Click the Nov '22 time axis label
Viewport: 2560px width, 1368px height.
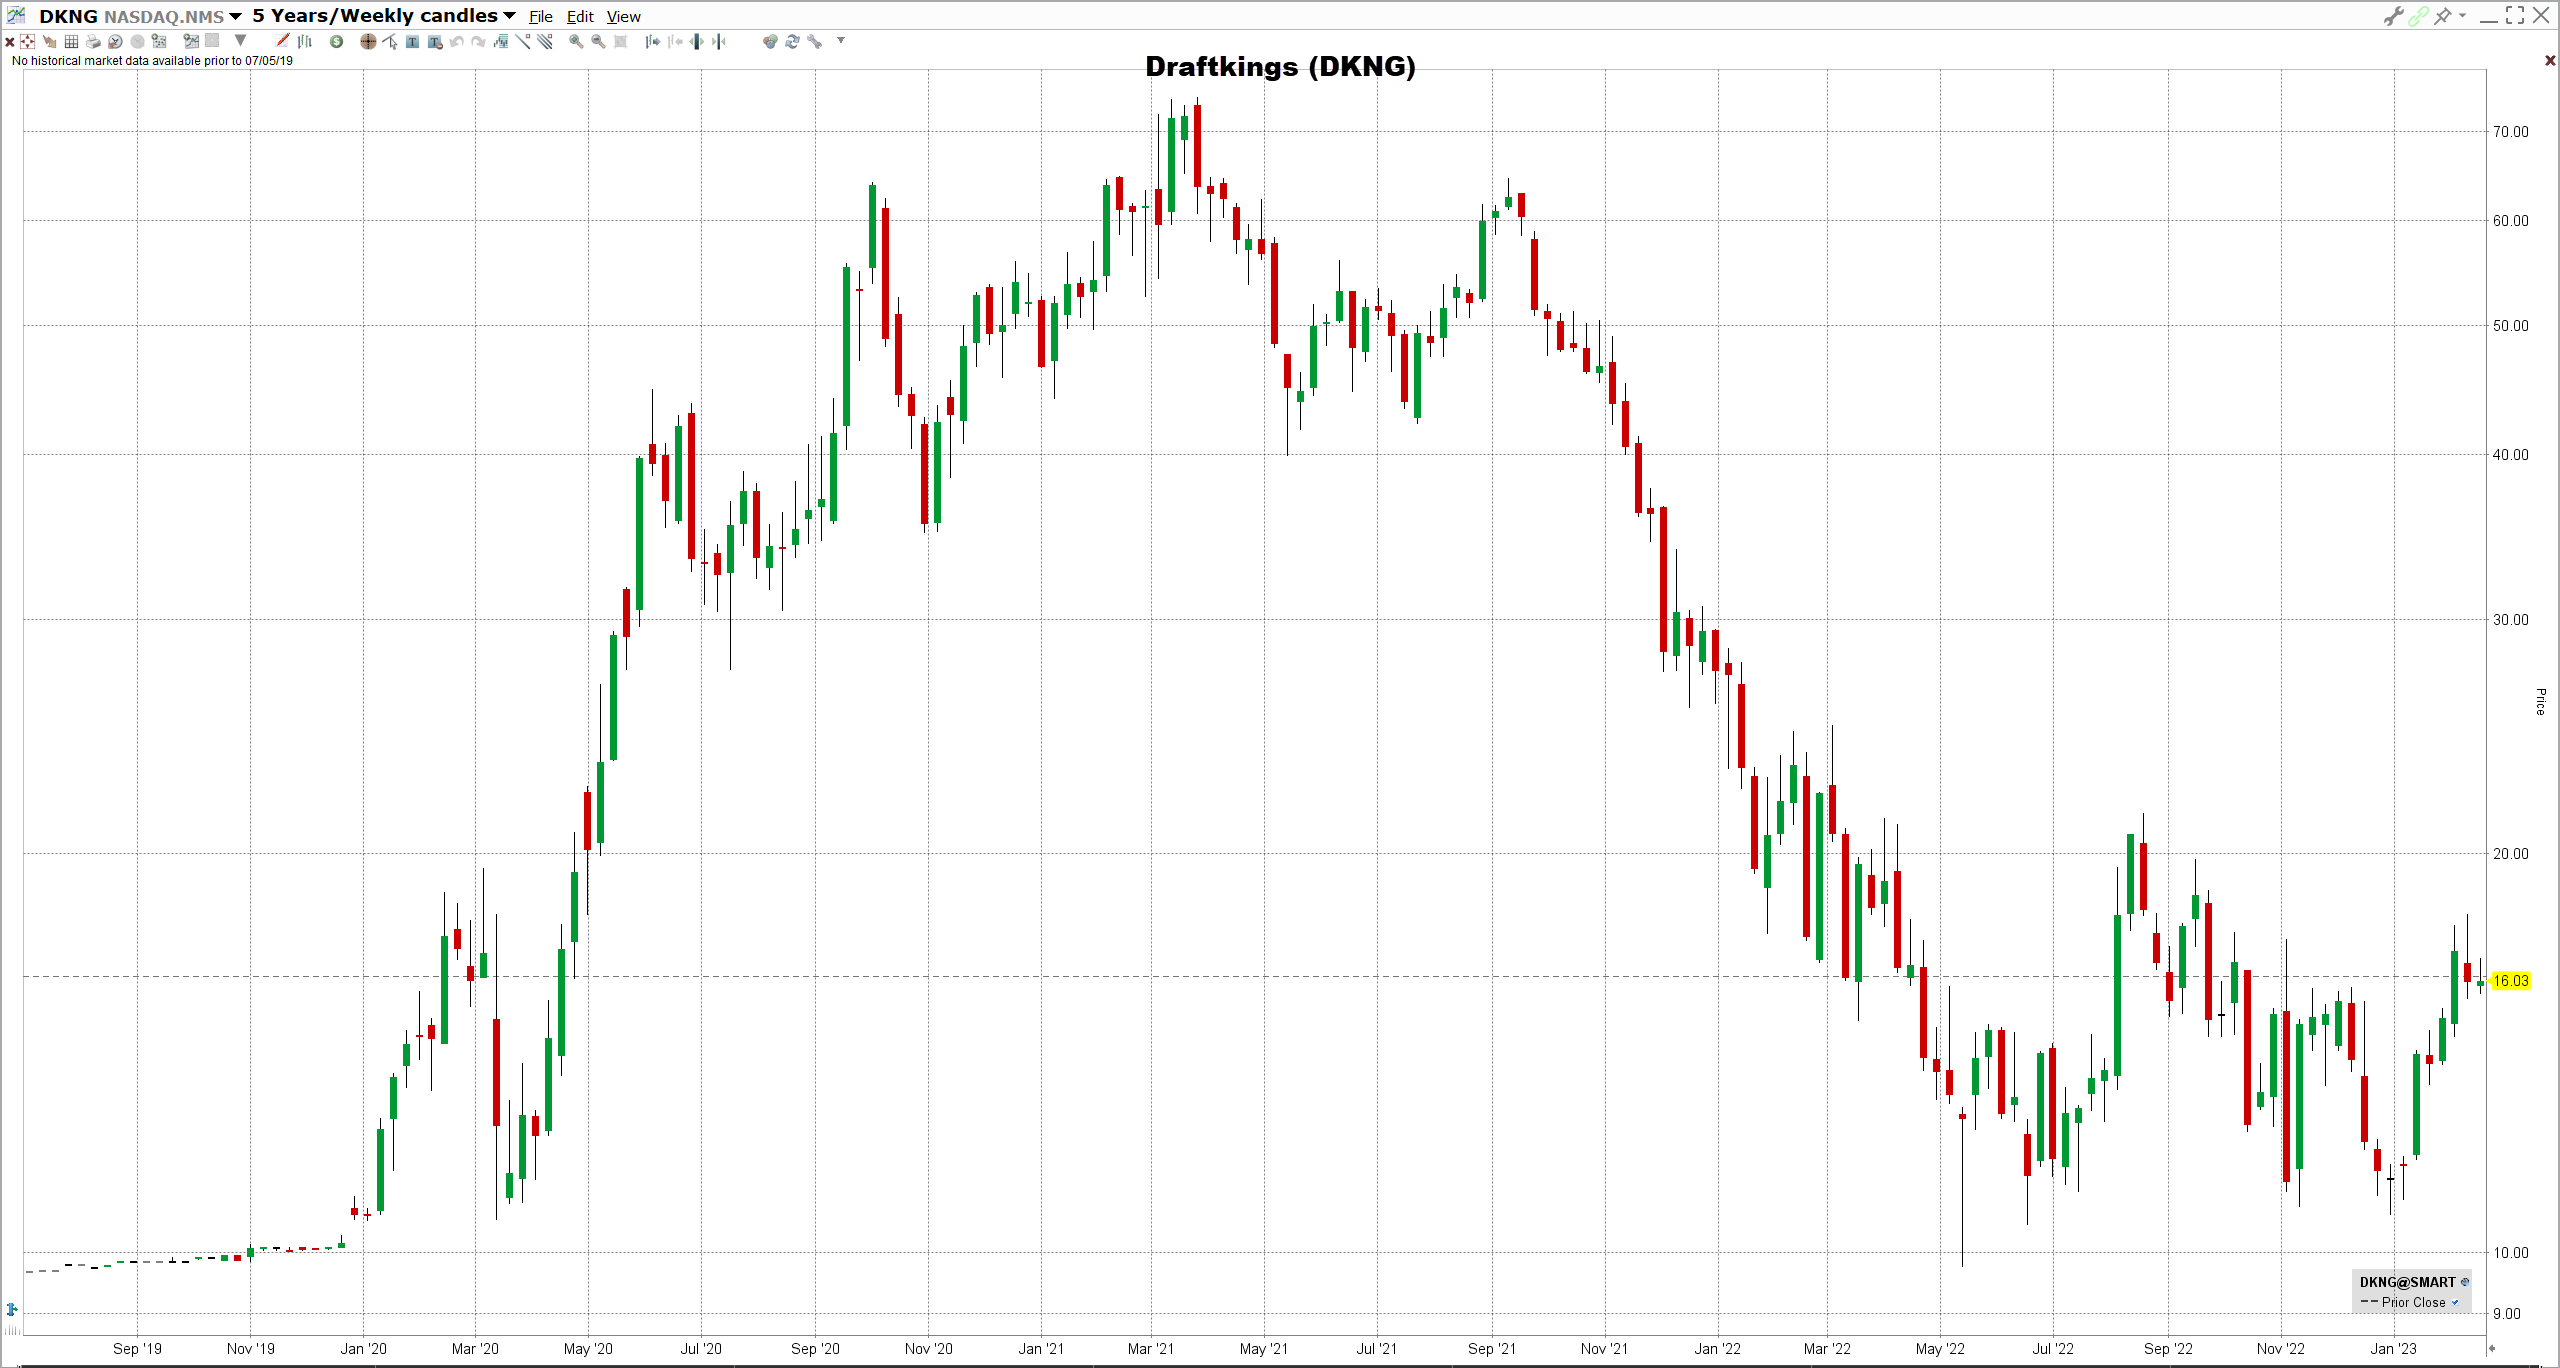2280,1349
